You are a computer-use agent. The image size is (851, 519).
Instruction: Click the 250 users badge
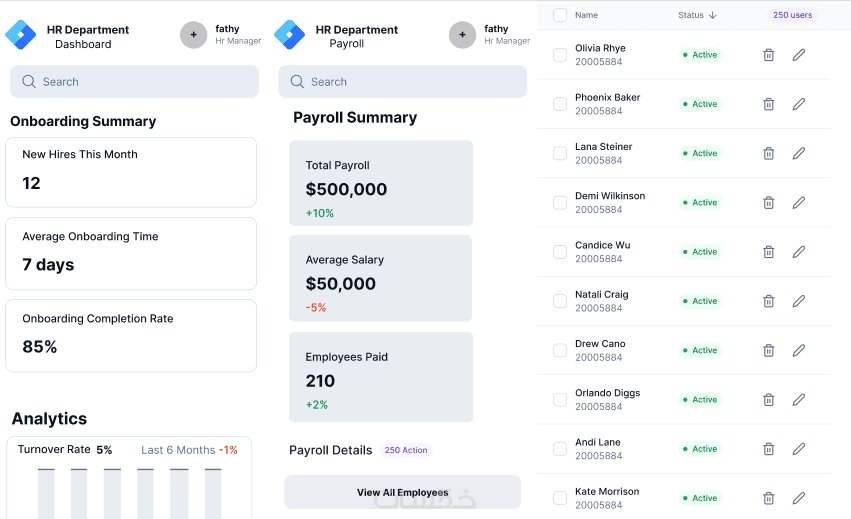(793, 15)
